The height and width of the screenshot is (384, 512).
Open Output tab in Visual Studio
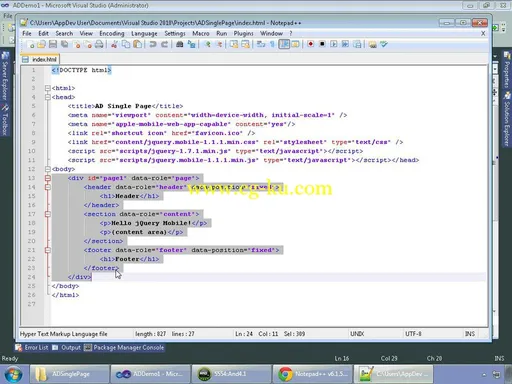67,348
